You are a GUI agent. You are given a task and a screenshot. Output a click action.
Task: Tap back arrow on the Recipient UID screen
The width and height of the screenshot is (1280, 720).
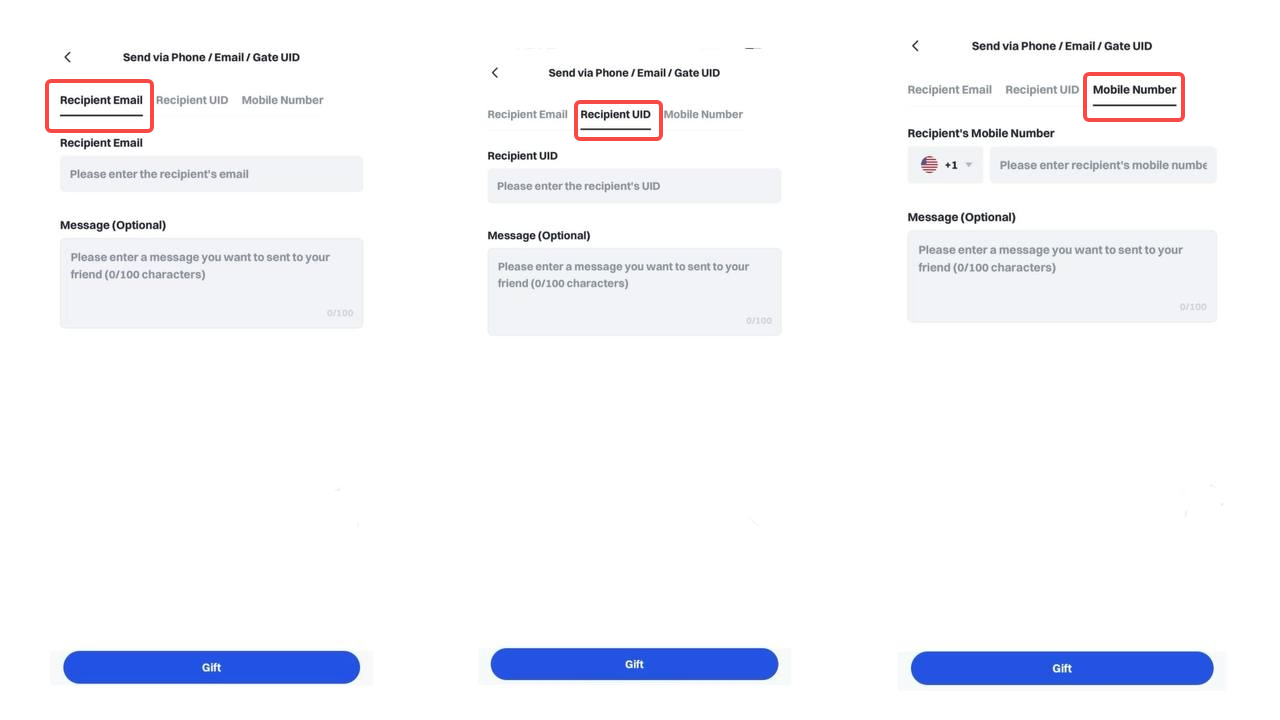(x=495, y=73)
